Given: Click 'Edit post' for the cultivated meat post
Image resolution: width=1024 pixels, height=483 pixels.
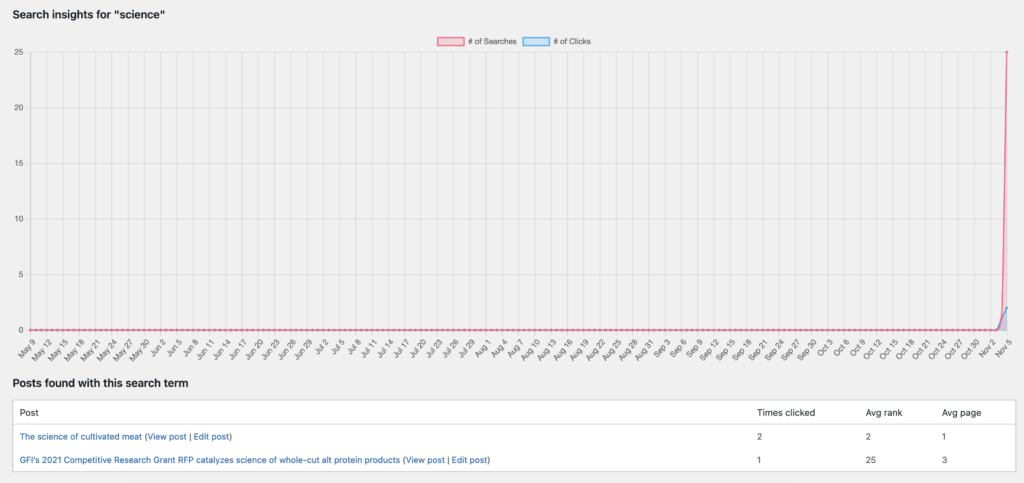Looking at the screenshot, I should pyautogui.click(x=211, y=437).
